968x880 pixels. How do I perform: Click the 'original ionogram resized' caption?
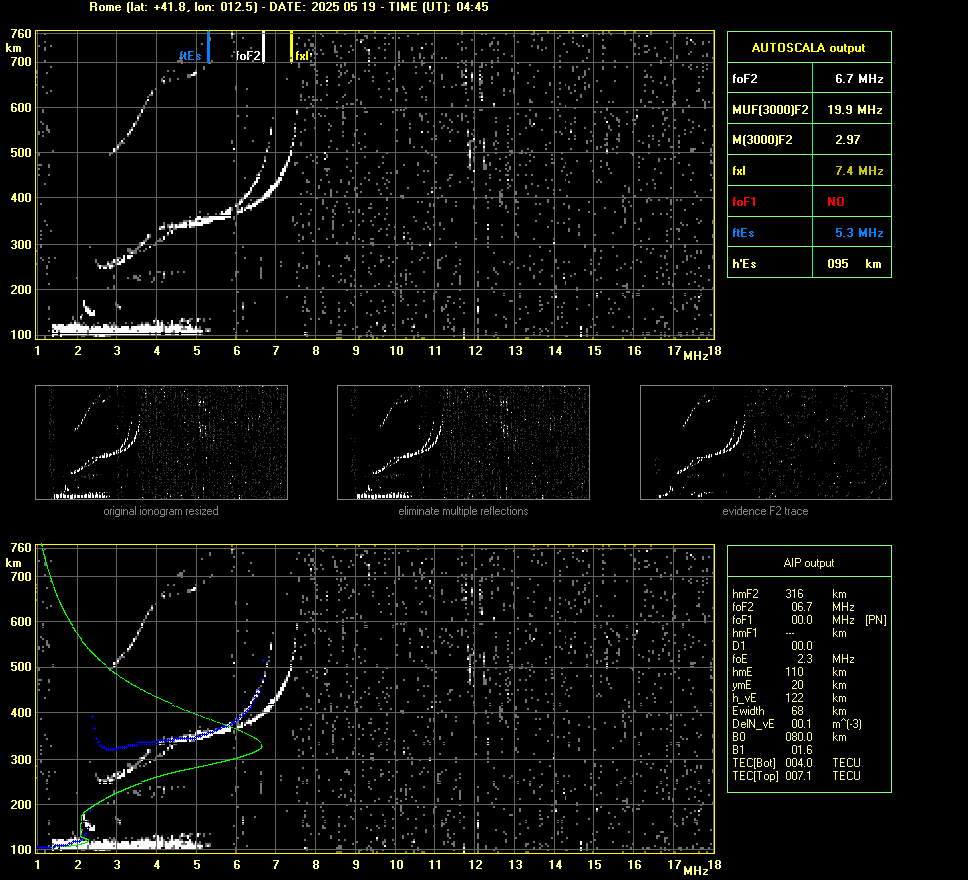[x=161, y=511]
